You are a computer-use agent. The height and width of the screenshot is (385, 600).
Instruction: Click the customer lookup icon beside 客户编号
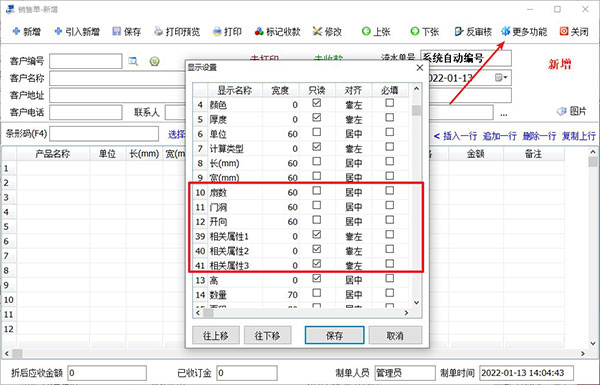click(x=133, y=61)
